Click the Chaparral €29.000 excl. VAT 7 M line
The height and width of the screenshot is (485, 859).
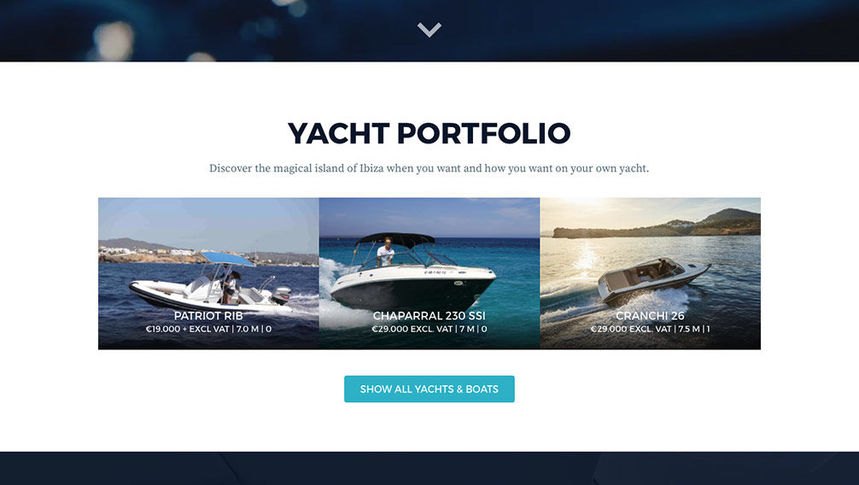coord(429,329)
